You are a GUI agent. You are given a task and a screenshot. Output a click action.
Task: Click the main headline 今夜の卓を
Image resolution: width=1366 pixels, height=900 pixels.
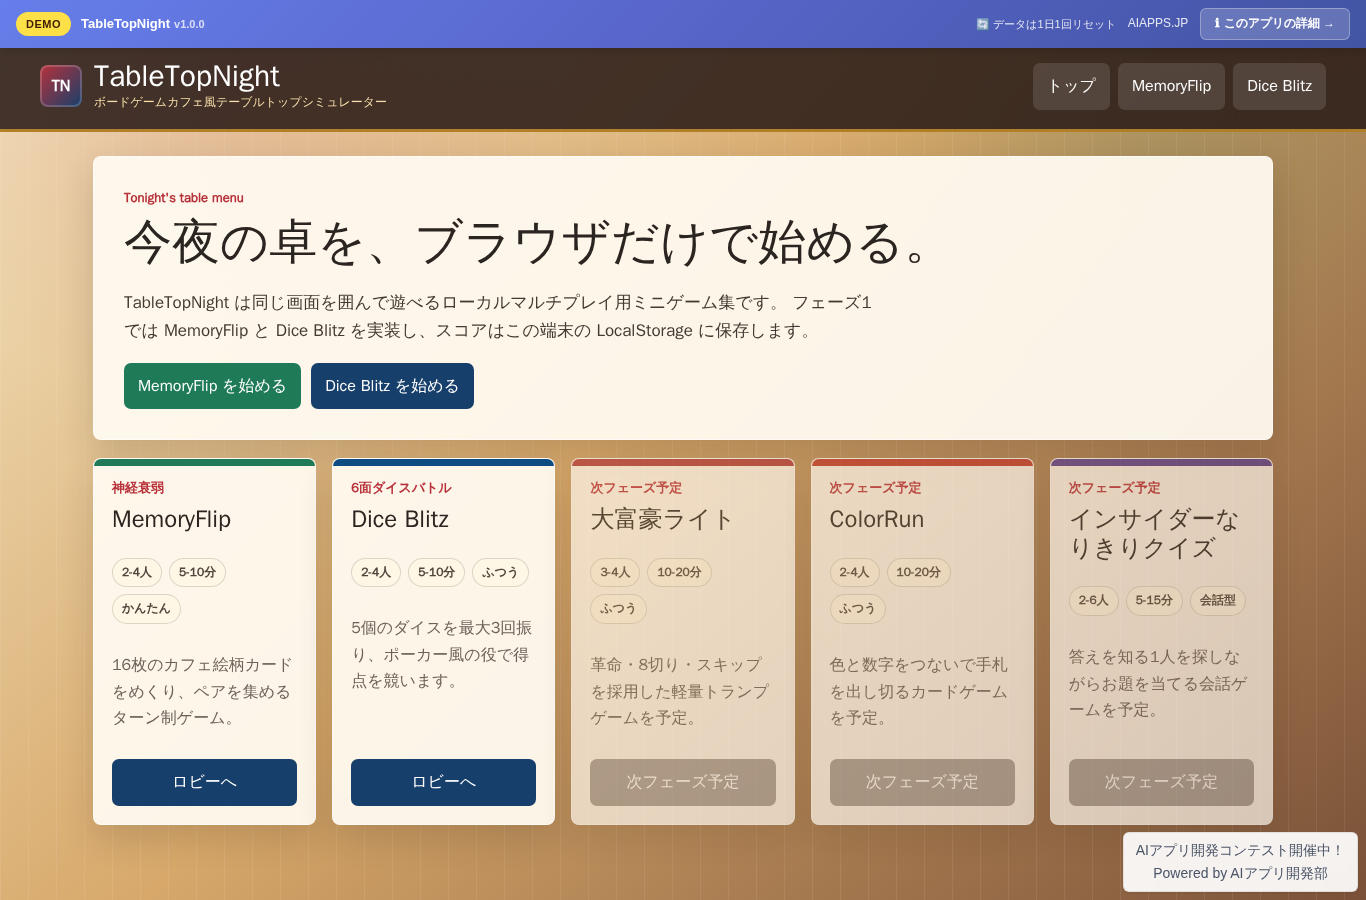click(x=529, y=243)
